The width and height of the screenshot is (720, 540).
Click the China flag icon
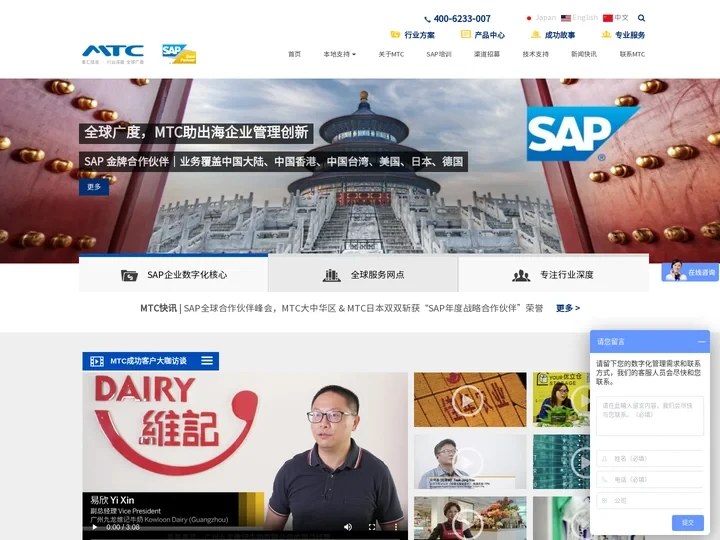pos(608,18)
